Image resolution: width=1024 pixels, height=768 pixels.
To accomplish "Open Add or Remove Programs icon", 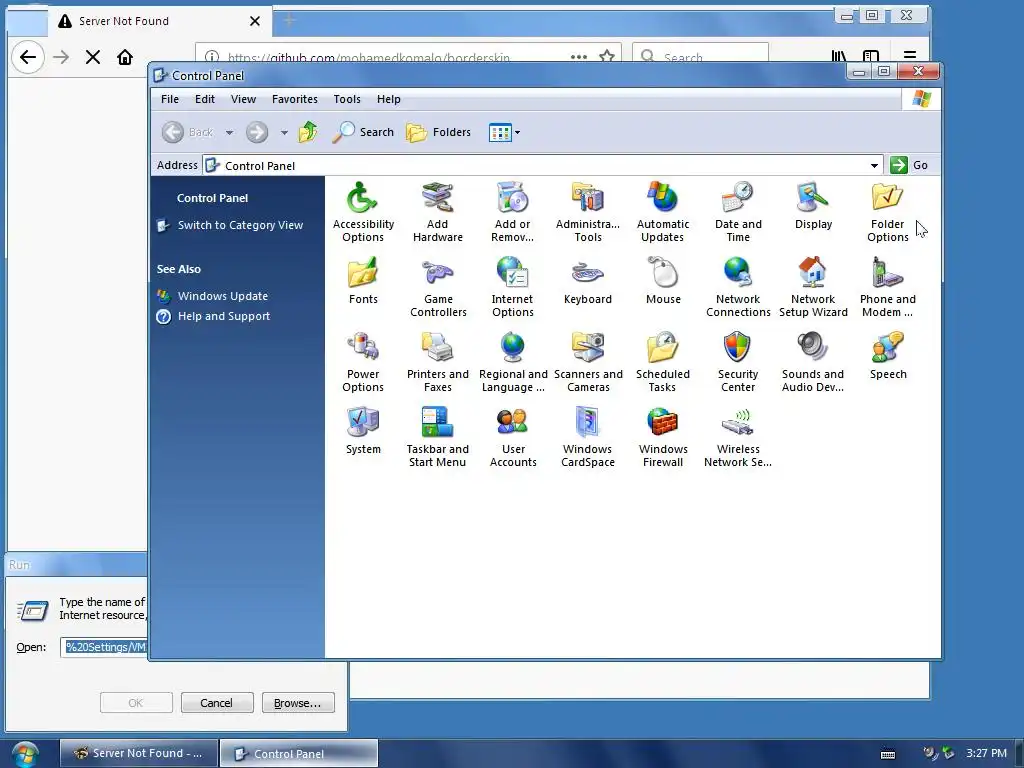I will pyautogui.click(x=513, y=212).
